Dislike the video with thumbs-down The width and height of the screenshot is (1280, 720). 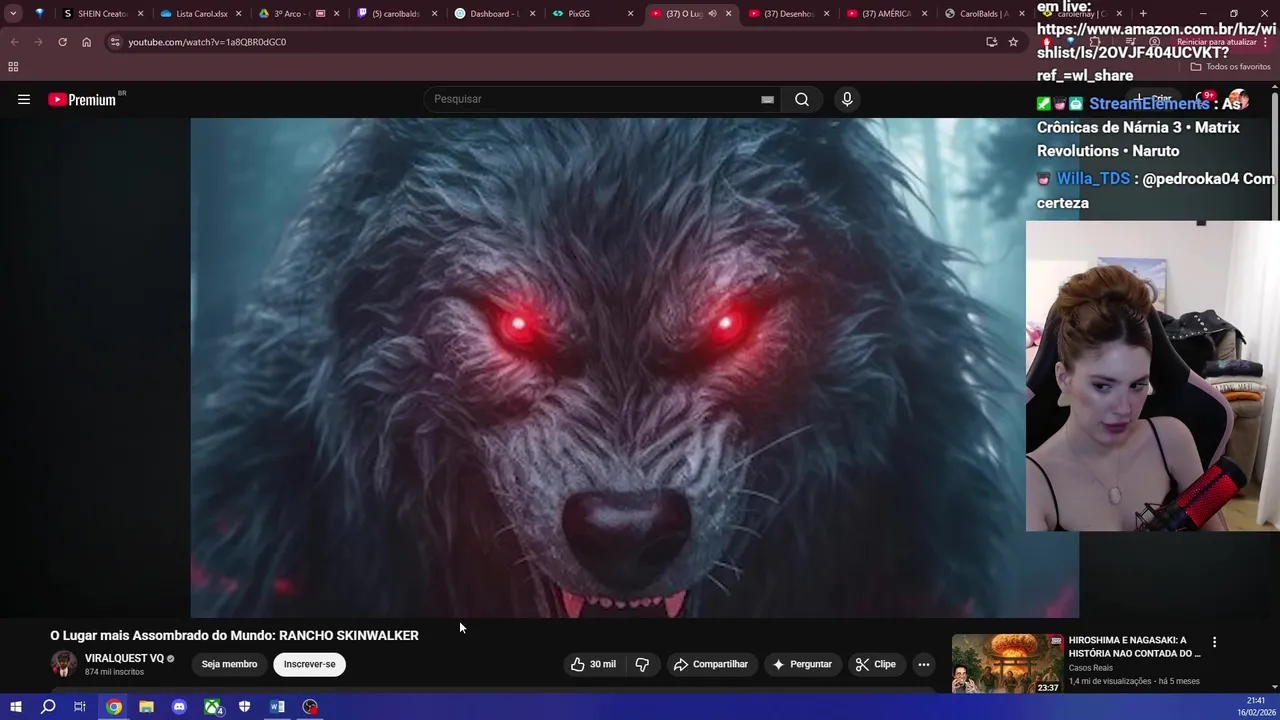pos(642,664)
